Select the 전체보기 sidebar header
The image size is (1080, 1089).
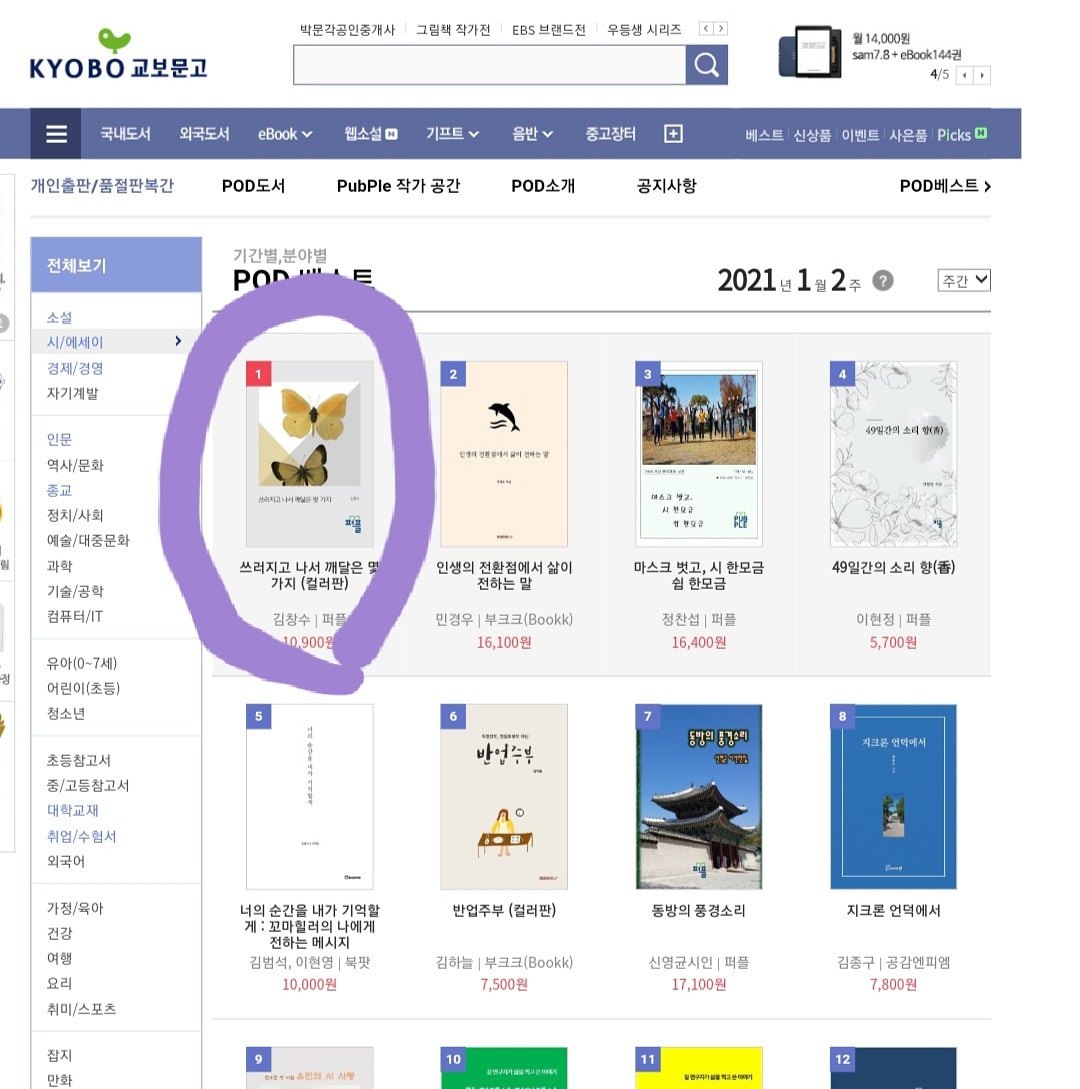point(116,265)
